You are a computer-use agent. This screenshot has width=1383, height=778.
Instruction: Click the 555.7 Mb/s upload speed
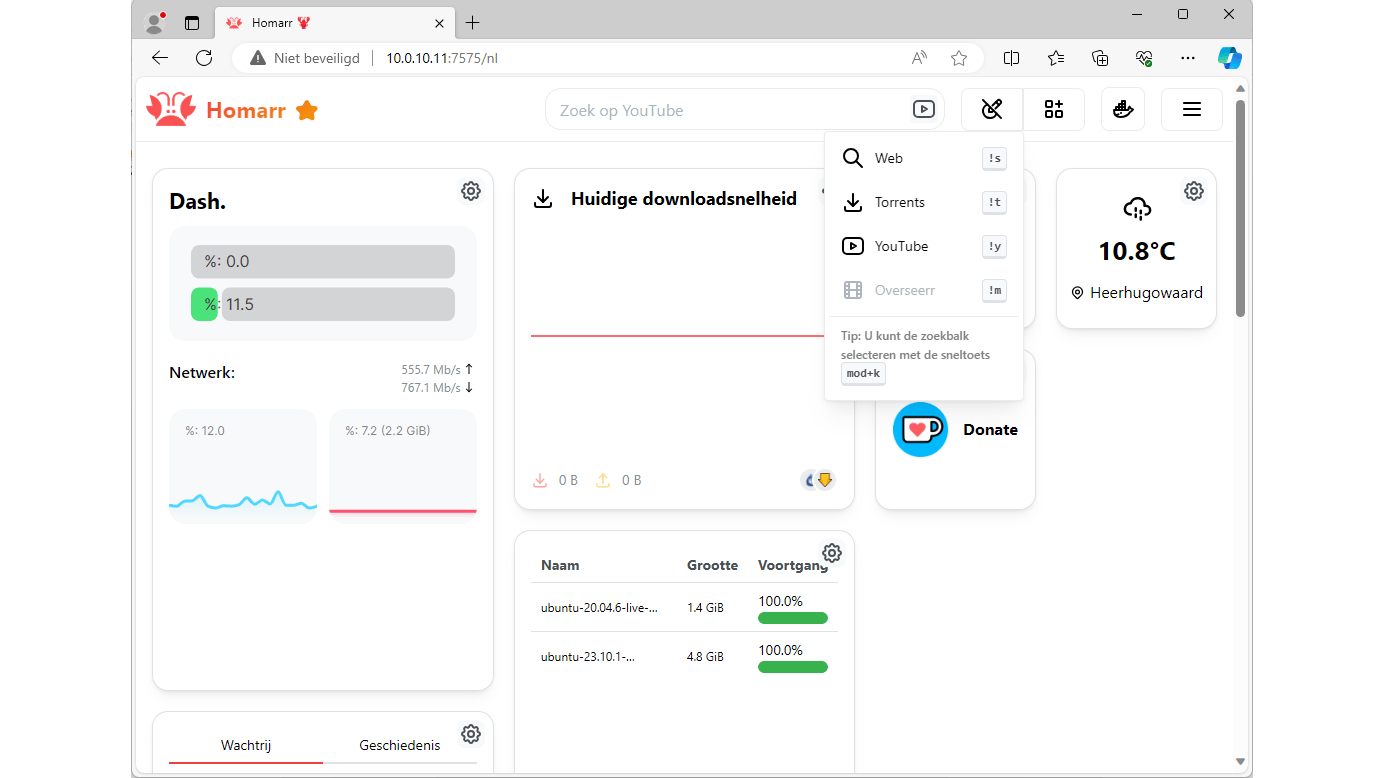[431, 369]
